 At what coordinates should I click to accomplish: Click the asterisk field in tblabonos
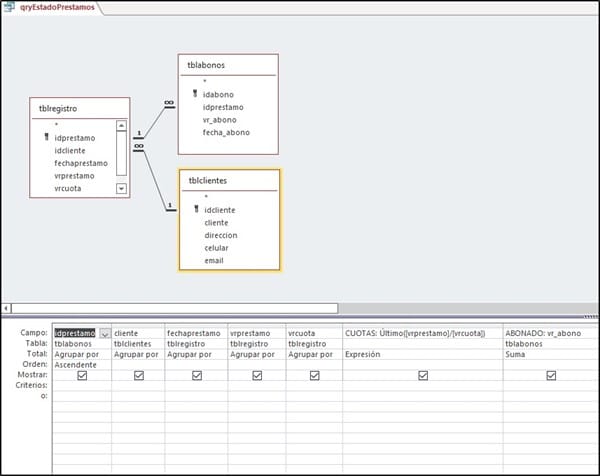(204, 82)
